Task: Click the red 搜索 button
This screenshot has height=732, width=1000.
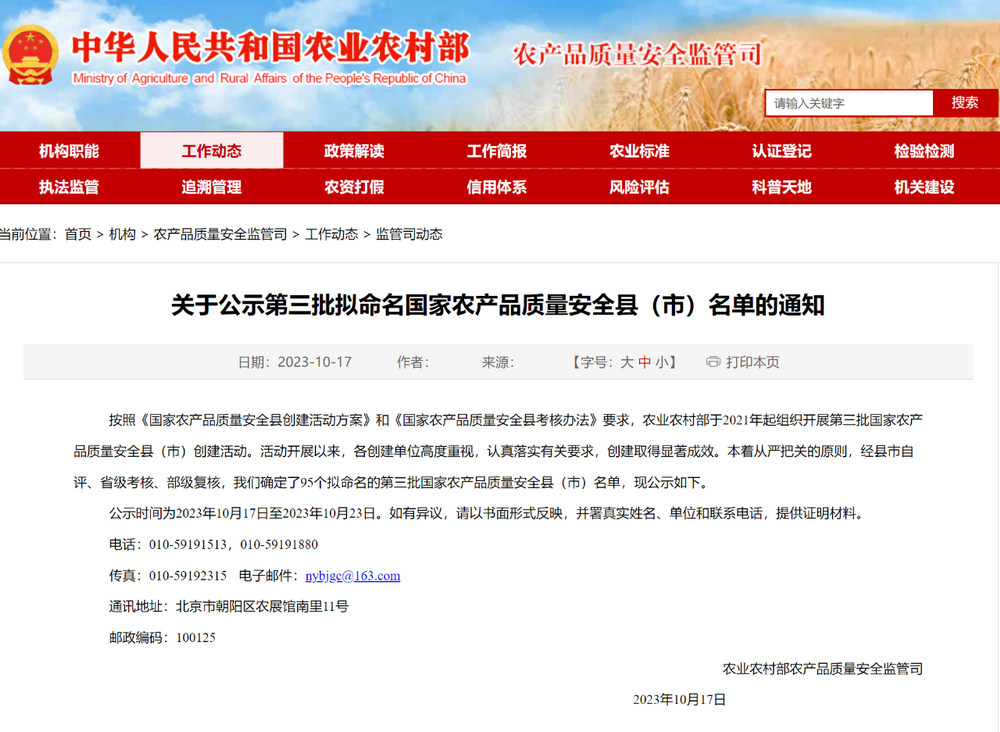Action: tap(965, 103)
